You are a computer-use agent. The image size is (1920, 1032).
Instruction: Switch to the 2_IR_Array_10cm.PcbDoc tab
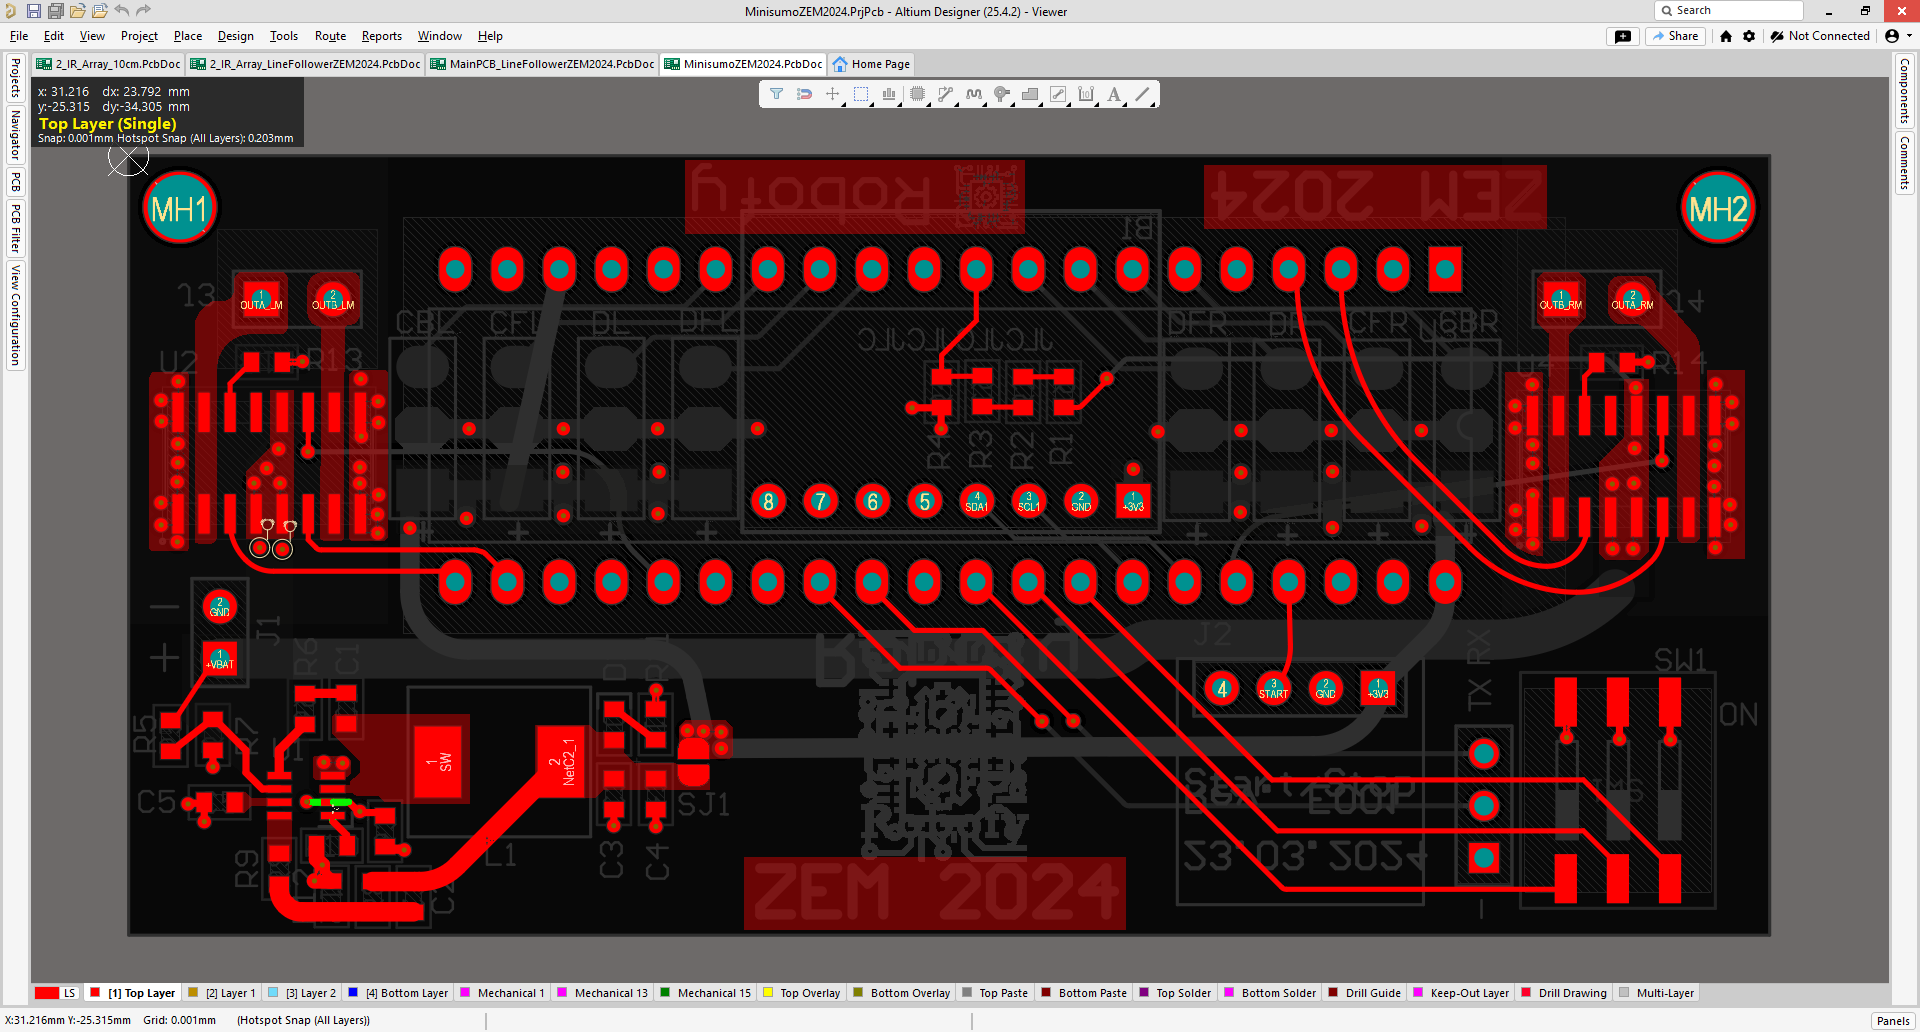pyautogui.click(x=108, y=64)
